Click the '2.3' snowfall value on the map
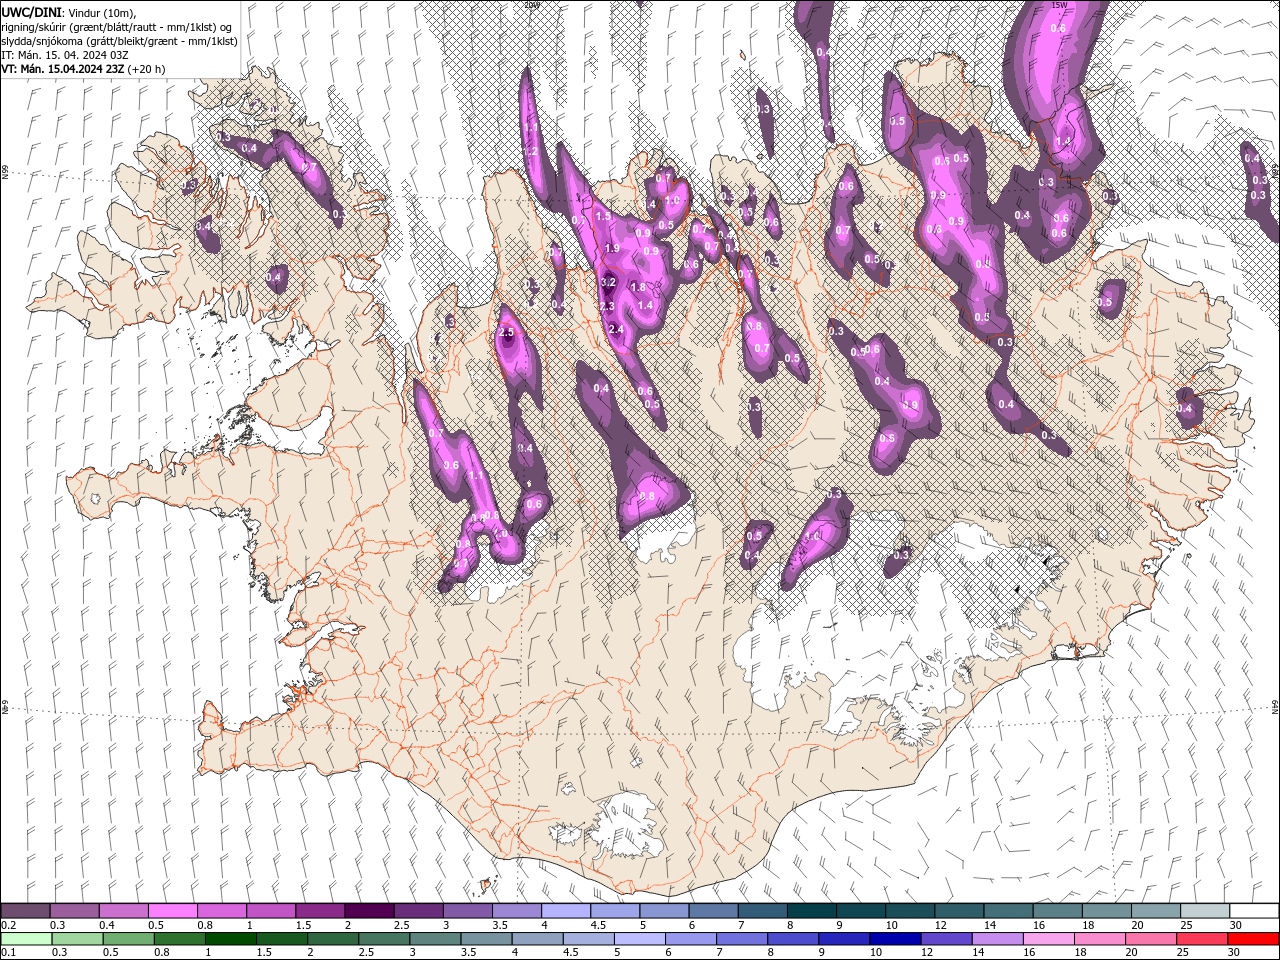The image size is (1280, 960). 606,306
